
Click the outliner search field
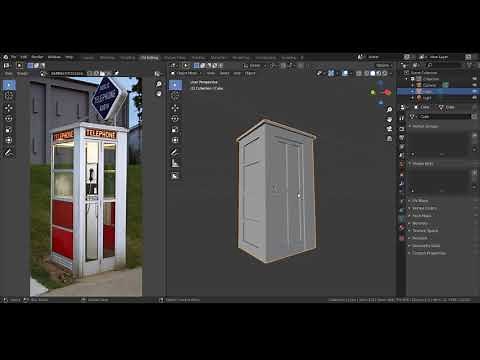(x=445, y=65)
